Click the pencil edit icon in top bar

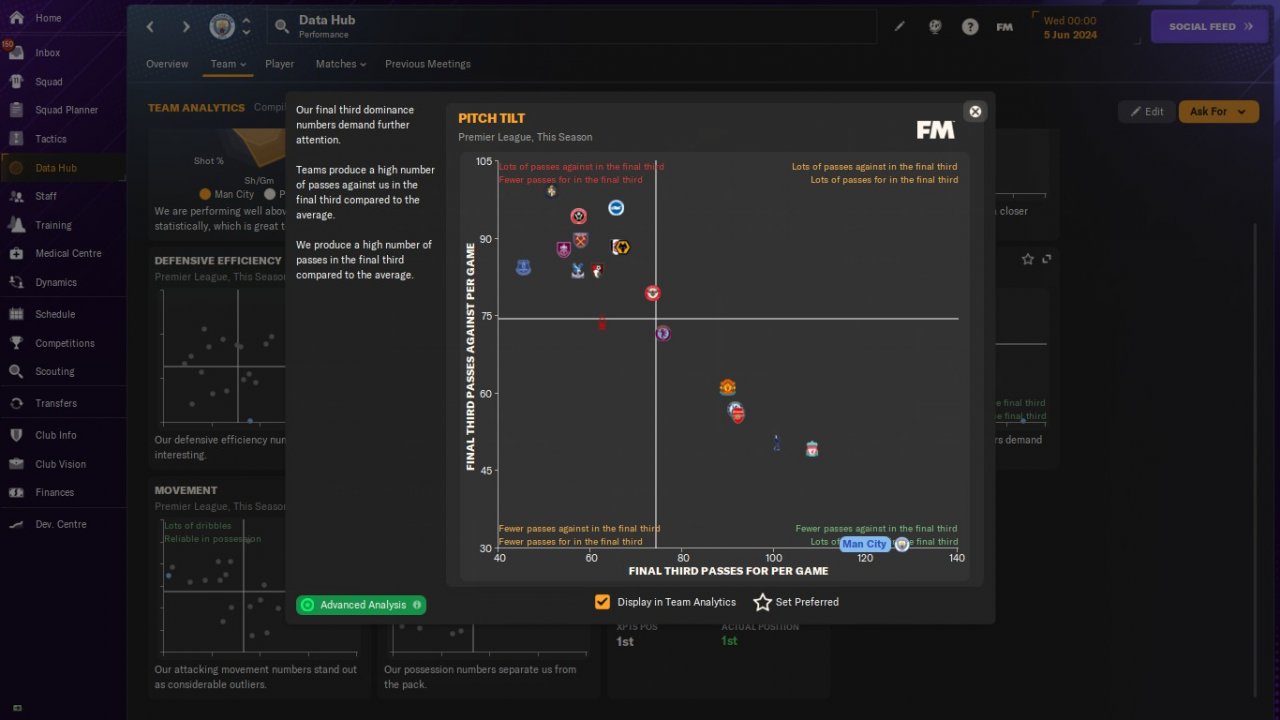[899, 27]
